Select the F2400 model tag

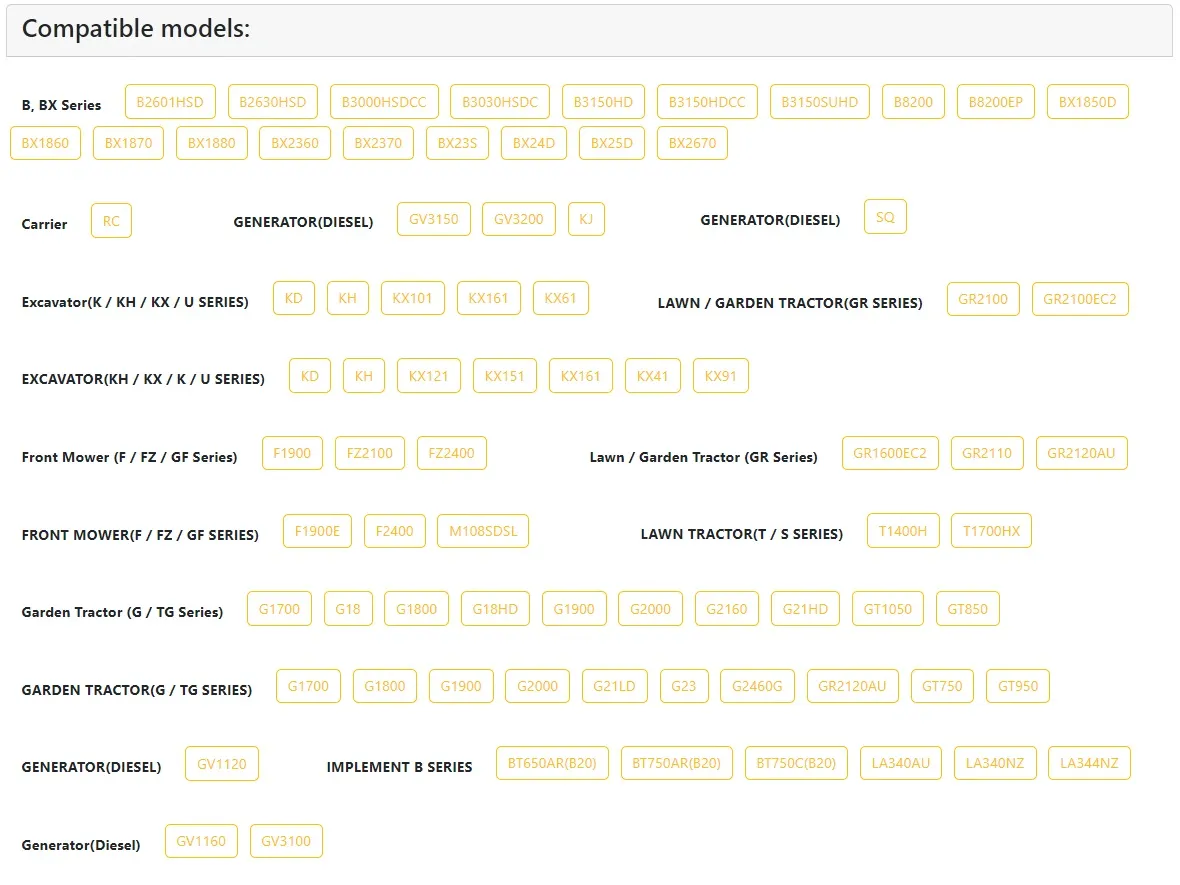click(x=394, y=531)
